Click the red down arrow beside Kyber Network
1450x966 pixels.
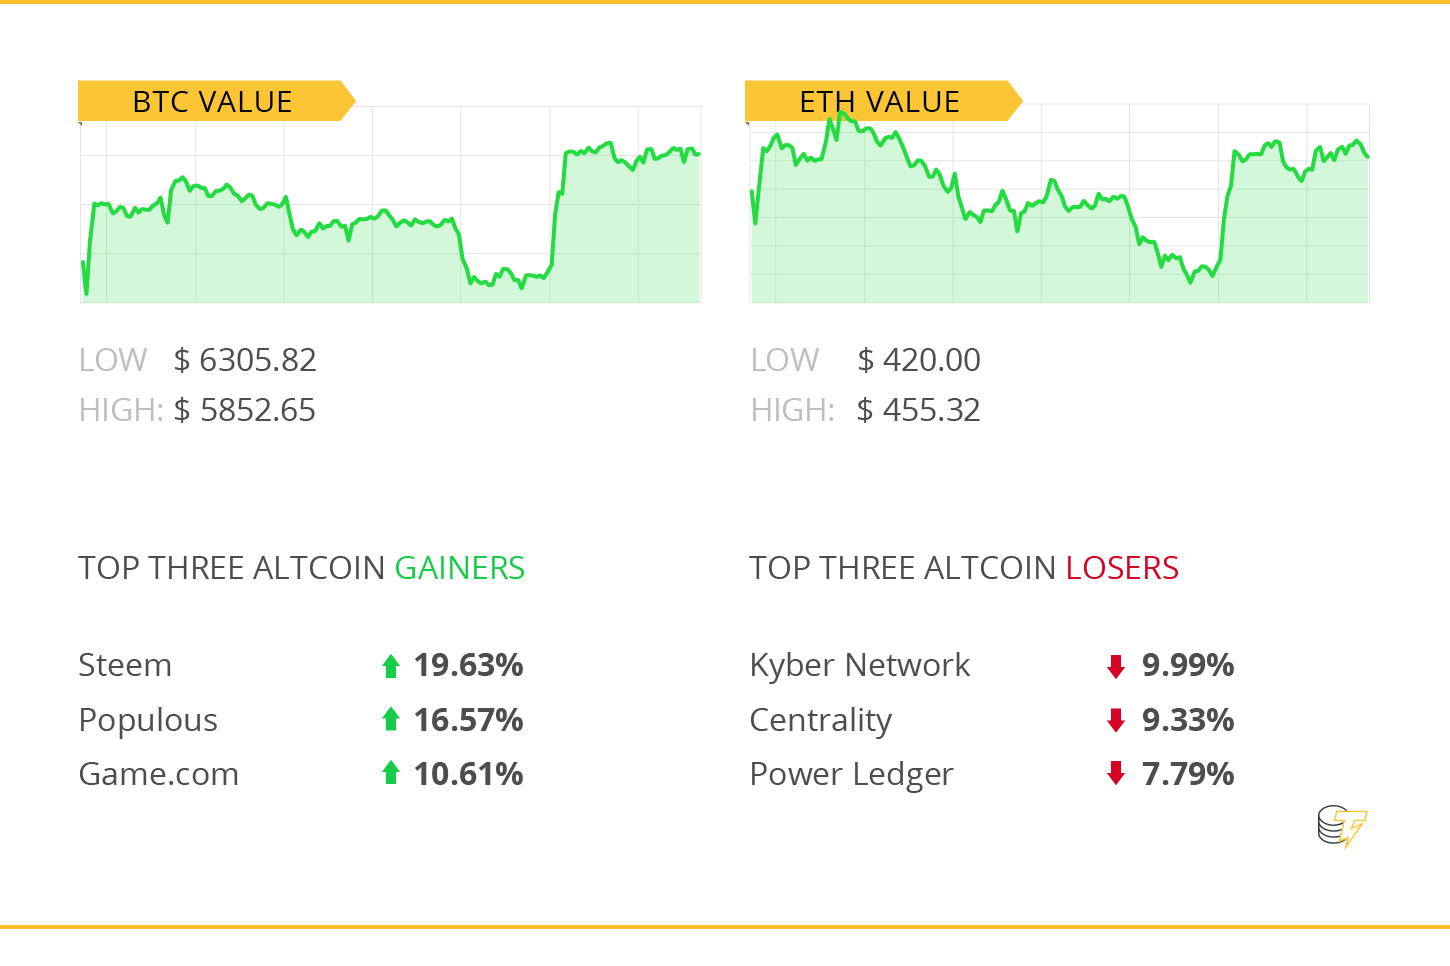click(x=1116, y=666)
